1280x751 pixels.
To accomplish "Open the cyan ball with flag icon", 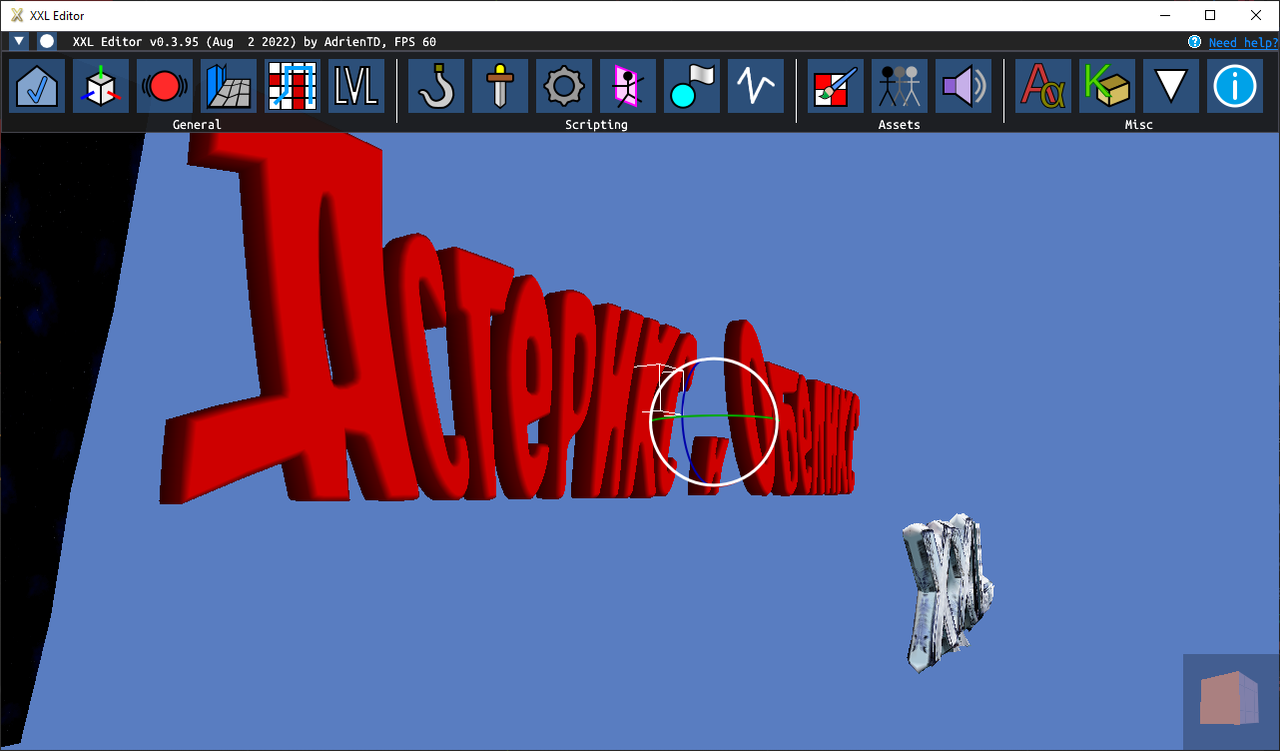I will [692, 86].
